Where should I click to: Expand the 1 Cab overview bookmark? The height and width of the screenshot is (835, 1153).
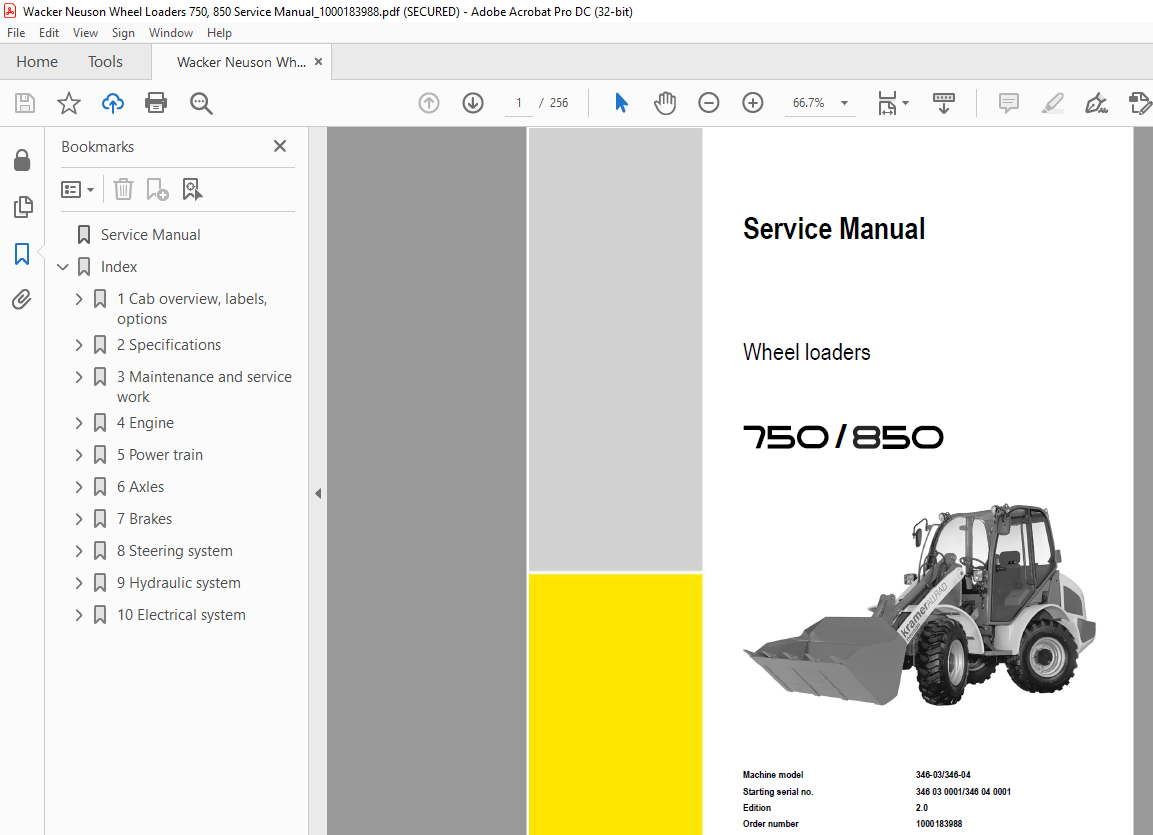point(79,299)
